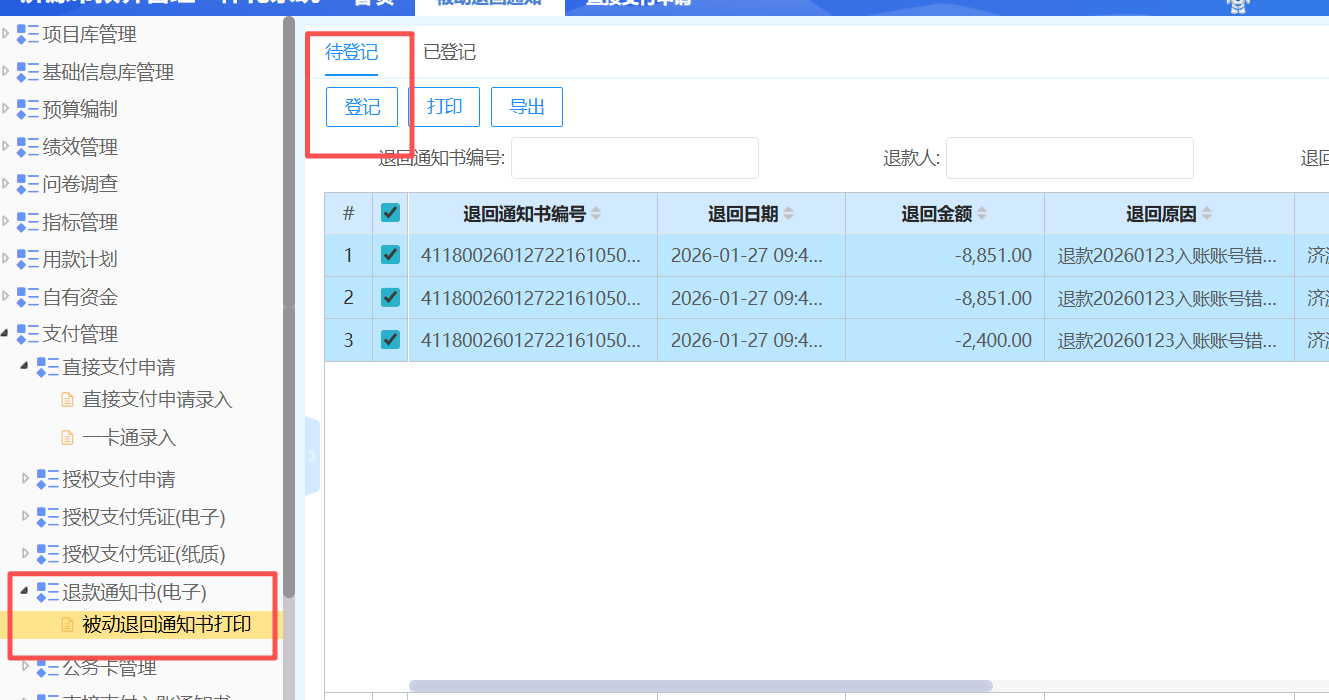Click the robot assistant icon in header
This screenshot has height=700, width=1329.
click(x=1239, y=5)
